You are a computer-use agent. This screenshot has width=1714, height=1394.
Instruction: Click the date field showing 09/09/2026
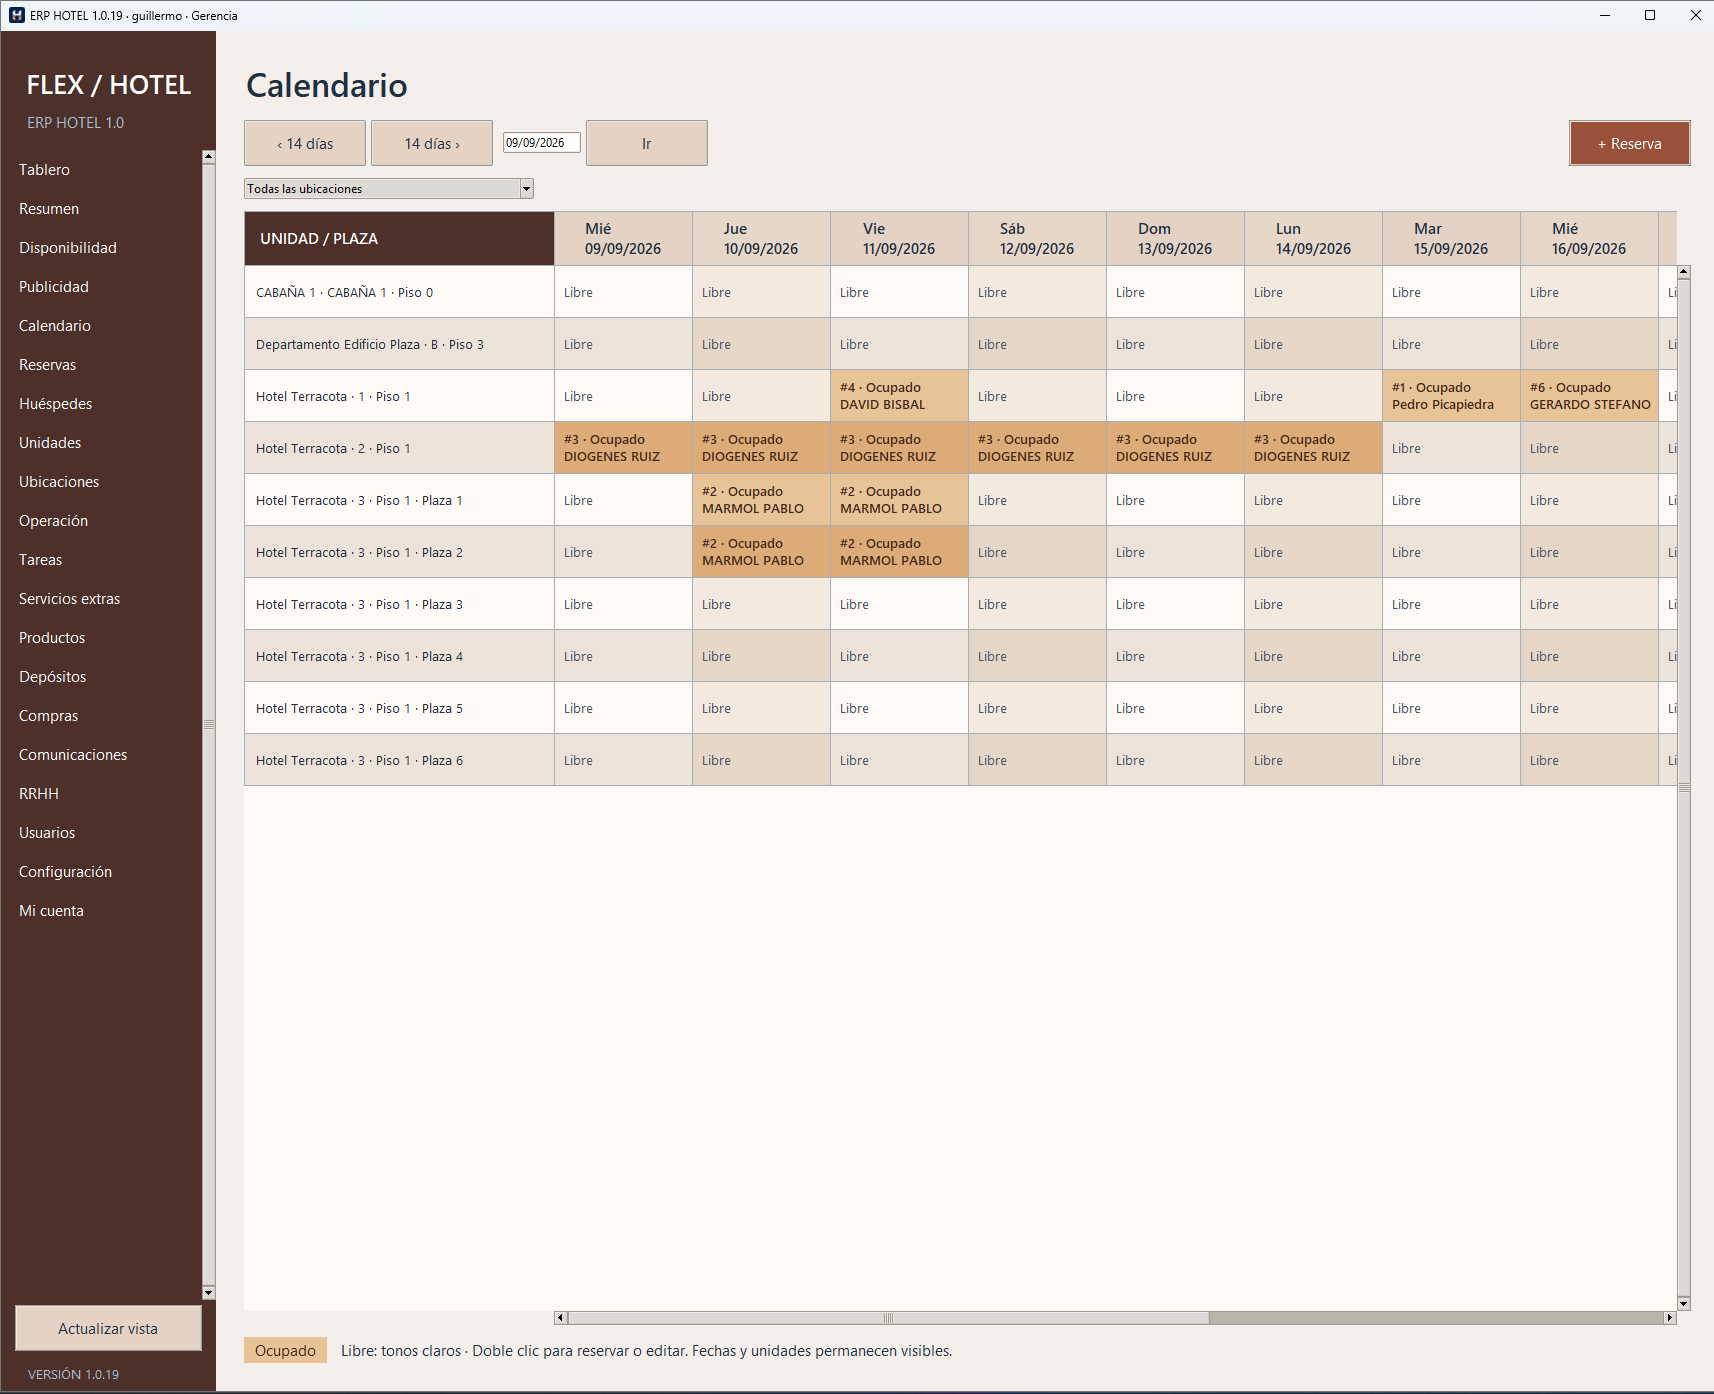click(541, 143)
